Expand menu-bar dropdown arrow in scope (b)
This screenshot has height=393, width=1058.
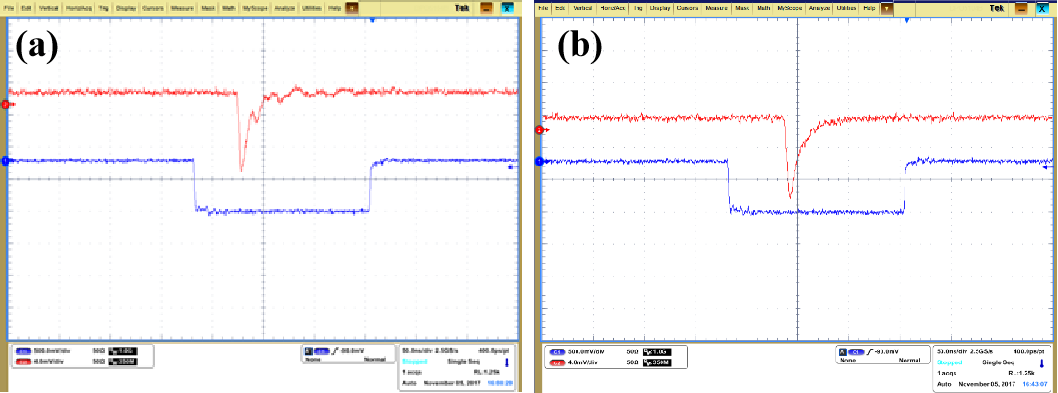click(x=887, y=8)
